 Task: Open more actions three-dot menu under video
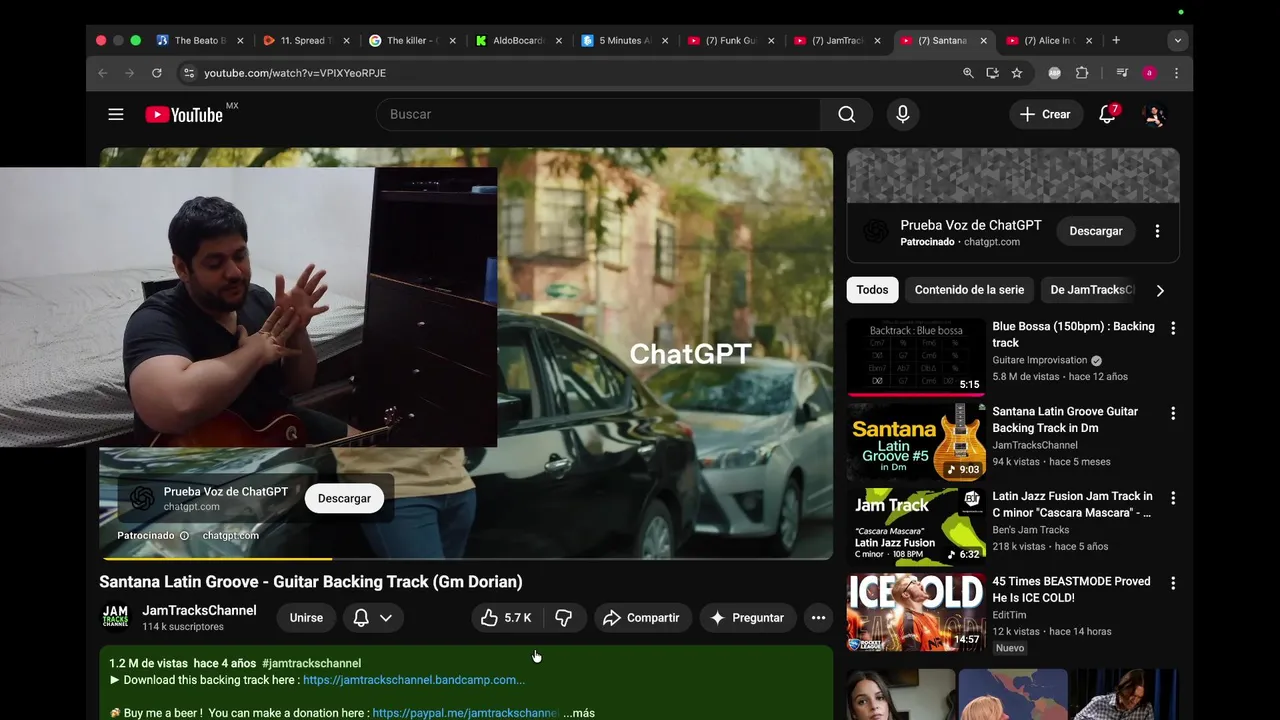(818, 618)
